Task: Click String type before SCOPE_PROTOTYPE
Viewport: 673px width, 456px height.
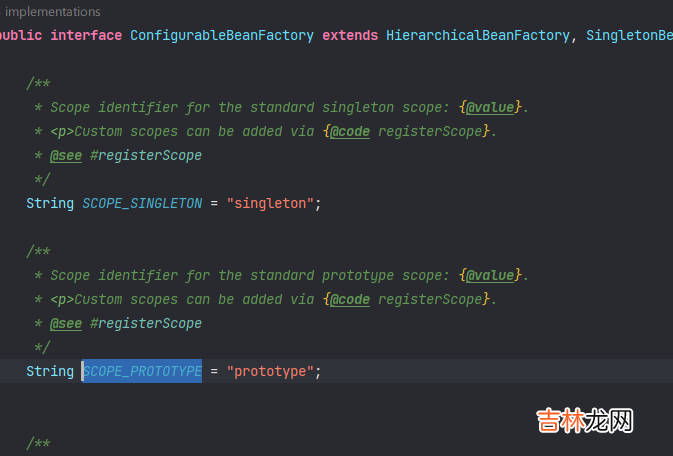Action: (50, 371)
